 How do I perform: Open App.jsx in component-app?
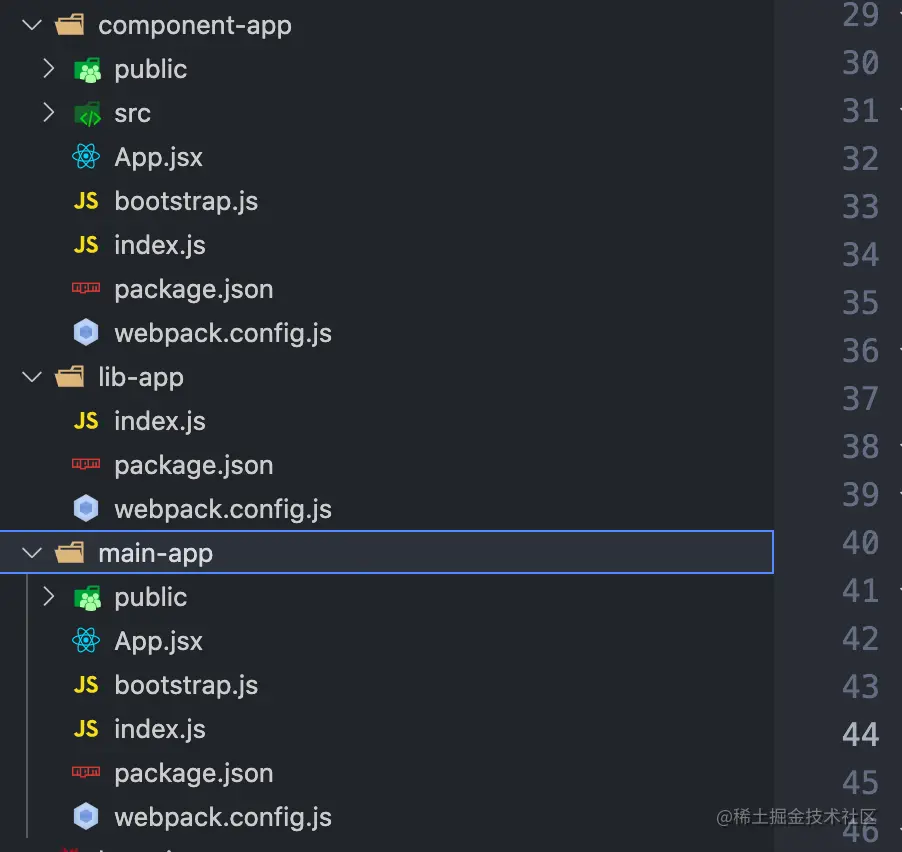click(159, 158)
